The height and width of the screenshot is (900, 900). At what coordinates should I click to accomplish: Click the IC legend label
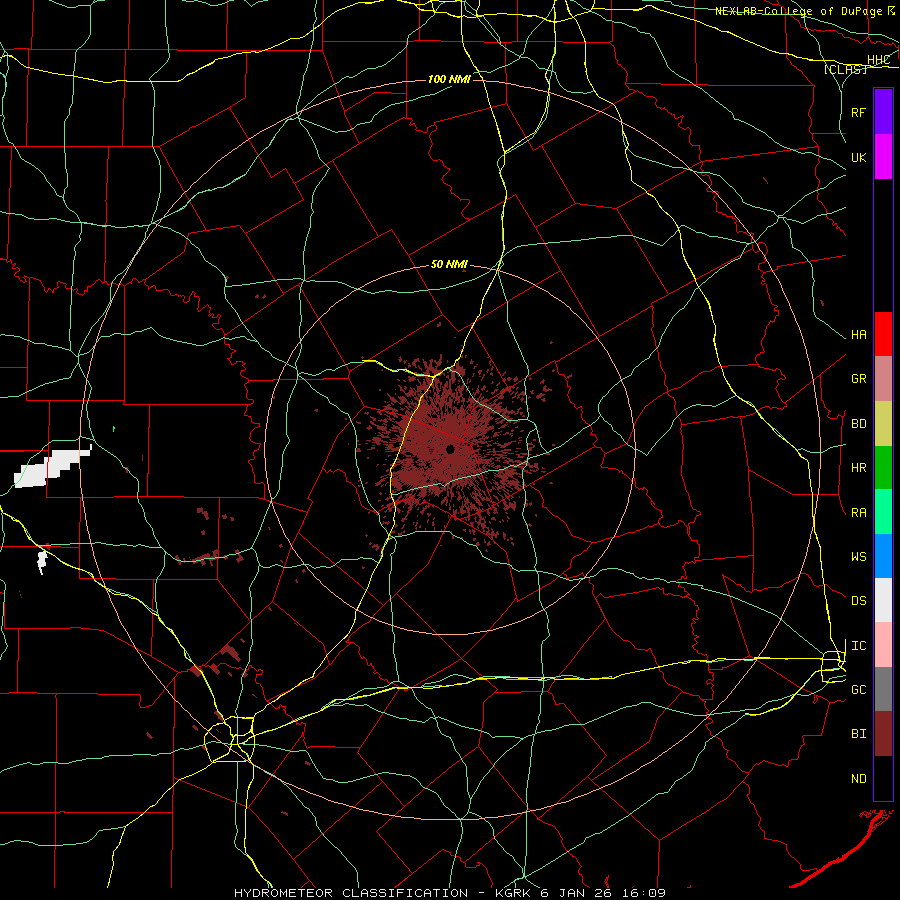point(858,646)
